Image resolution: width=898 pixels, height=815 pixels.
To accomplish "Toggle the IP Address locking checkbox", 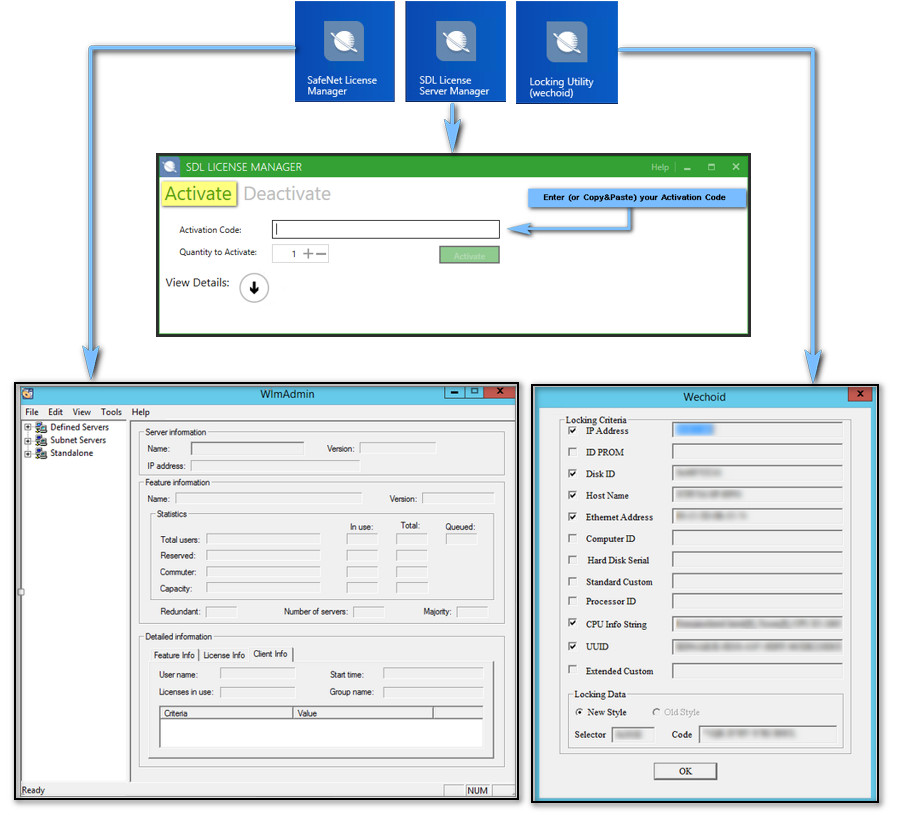I will (x=572, y=430).
